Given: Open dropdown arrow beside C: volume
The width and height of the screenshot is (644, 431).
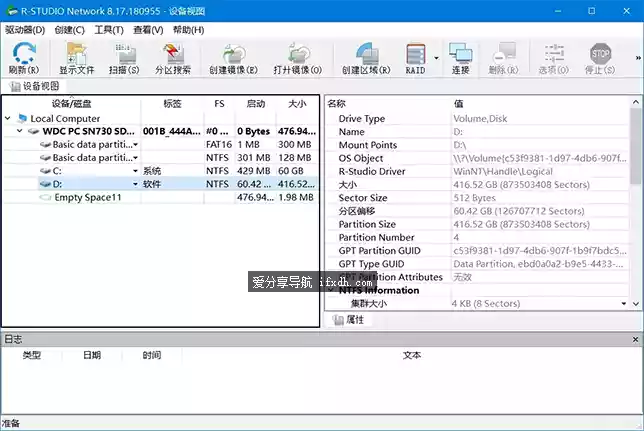Looking at the screenshot, I should pyautogui.click(x=136, y=171).
